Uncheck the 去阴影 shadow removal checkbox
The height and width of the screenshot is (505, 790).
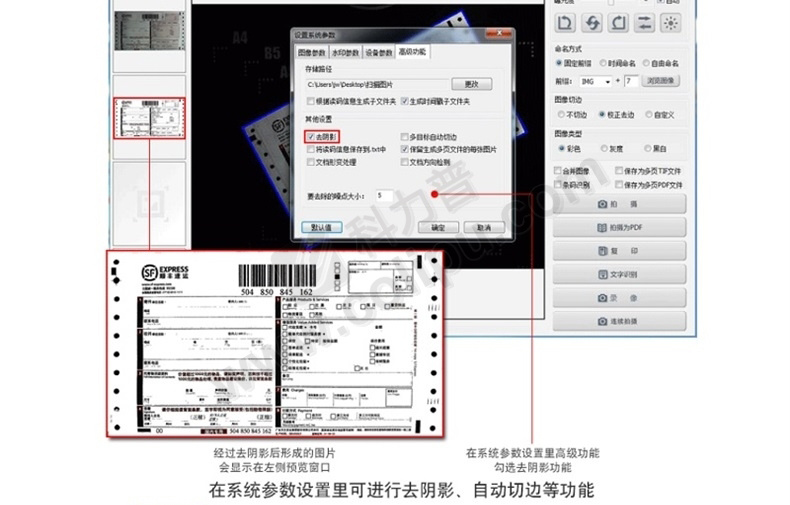click(312, 136)
